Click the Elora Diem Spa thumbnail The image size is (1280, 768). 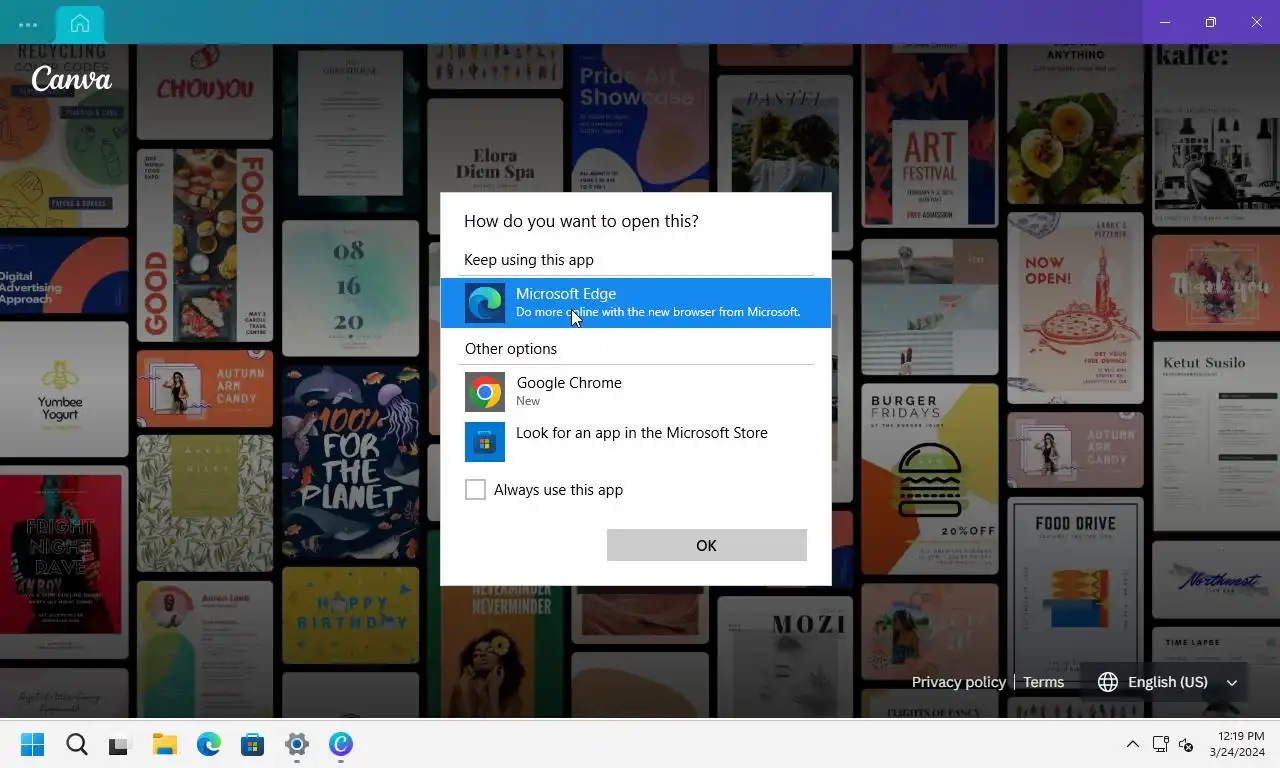click(496, 143)
